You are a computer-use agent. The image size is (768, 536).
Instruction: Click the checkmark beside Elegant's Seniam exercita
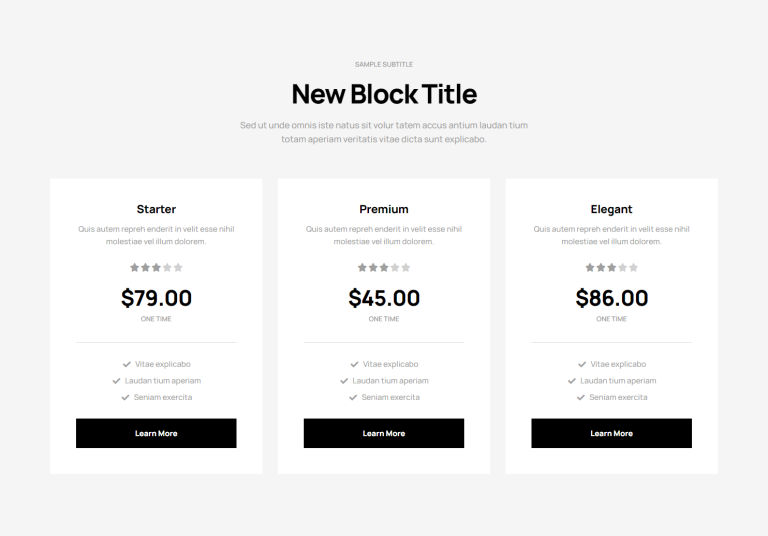coord(580,398)
